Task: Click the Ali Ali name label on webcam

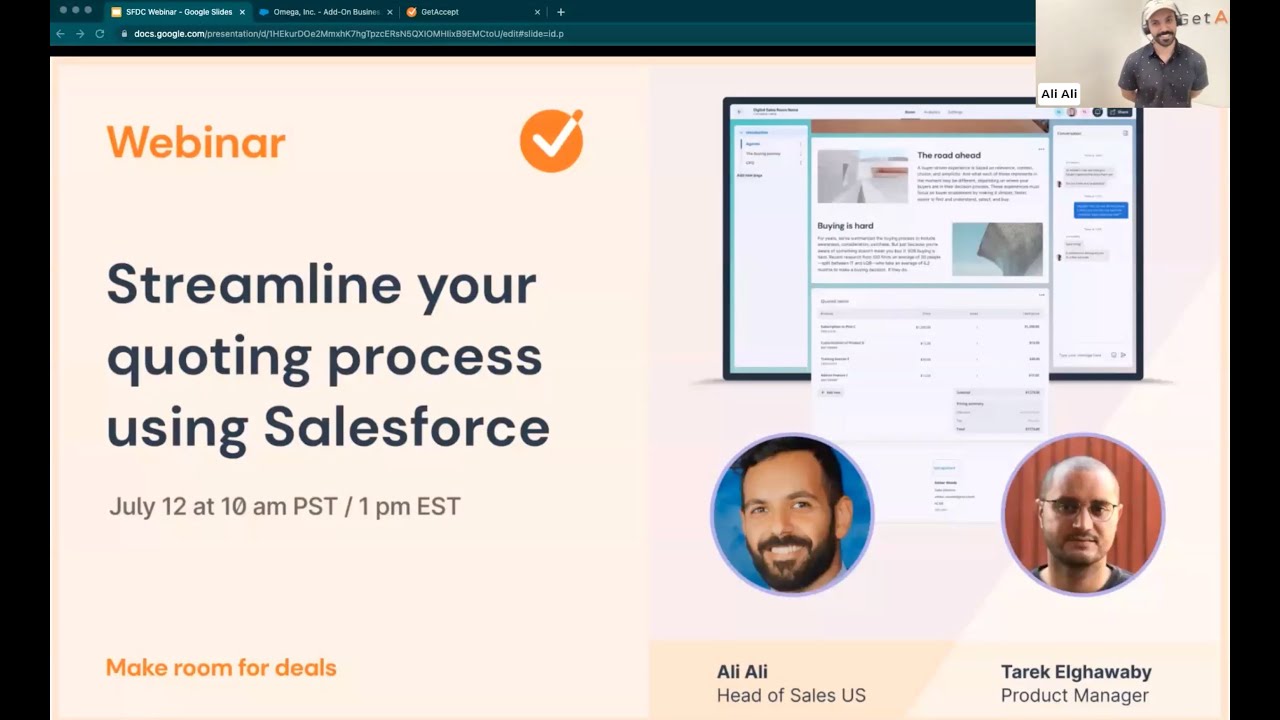Action: (x=1059, y=94)
